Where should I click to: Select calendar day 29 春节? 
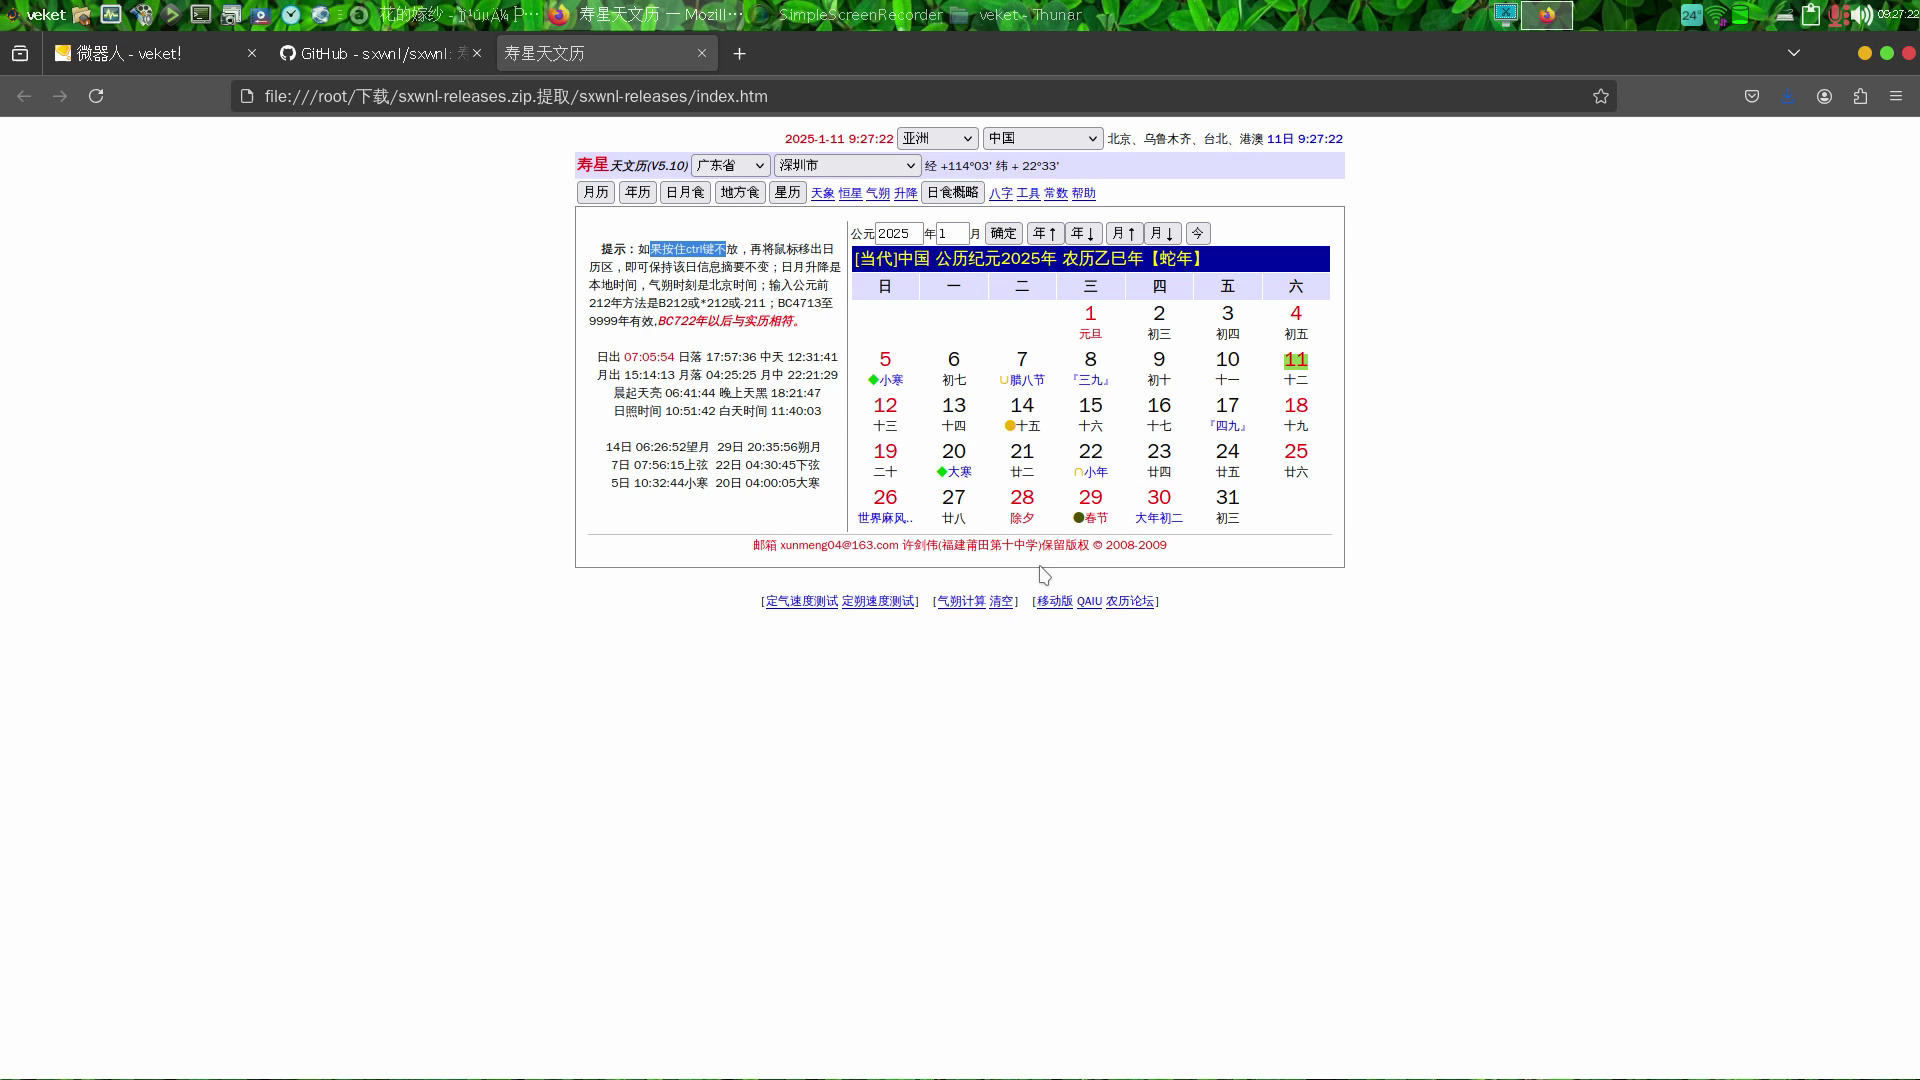pyautogui.click(x=1090, y=506)
